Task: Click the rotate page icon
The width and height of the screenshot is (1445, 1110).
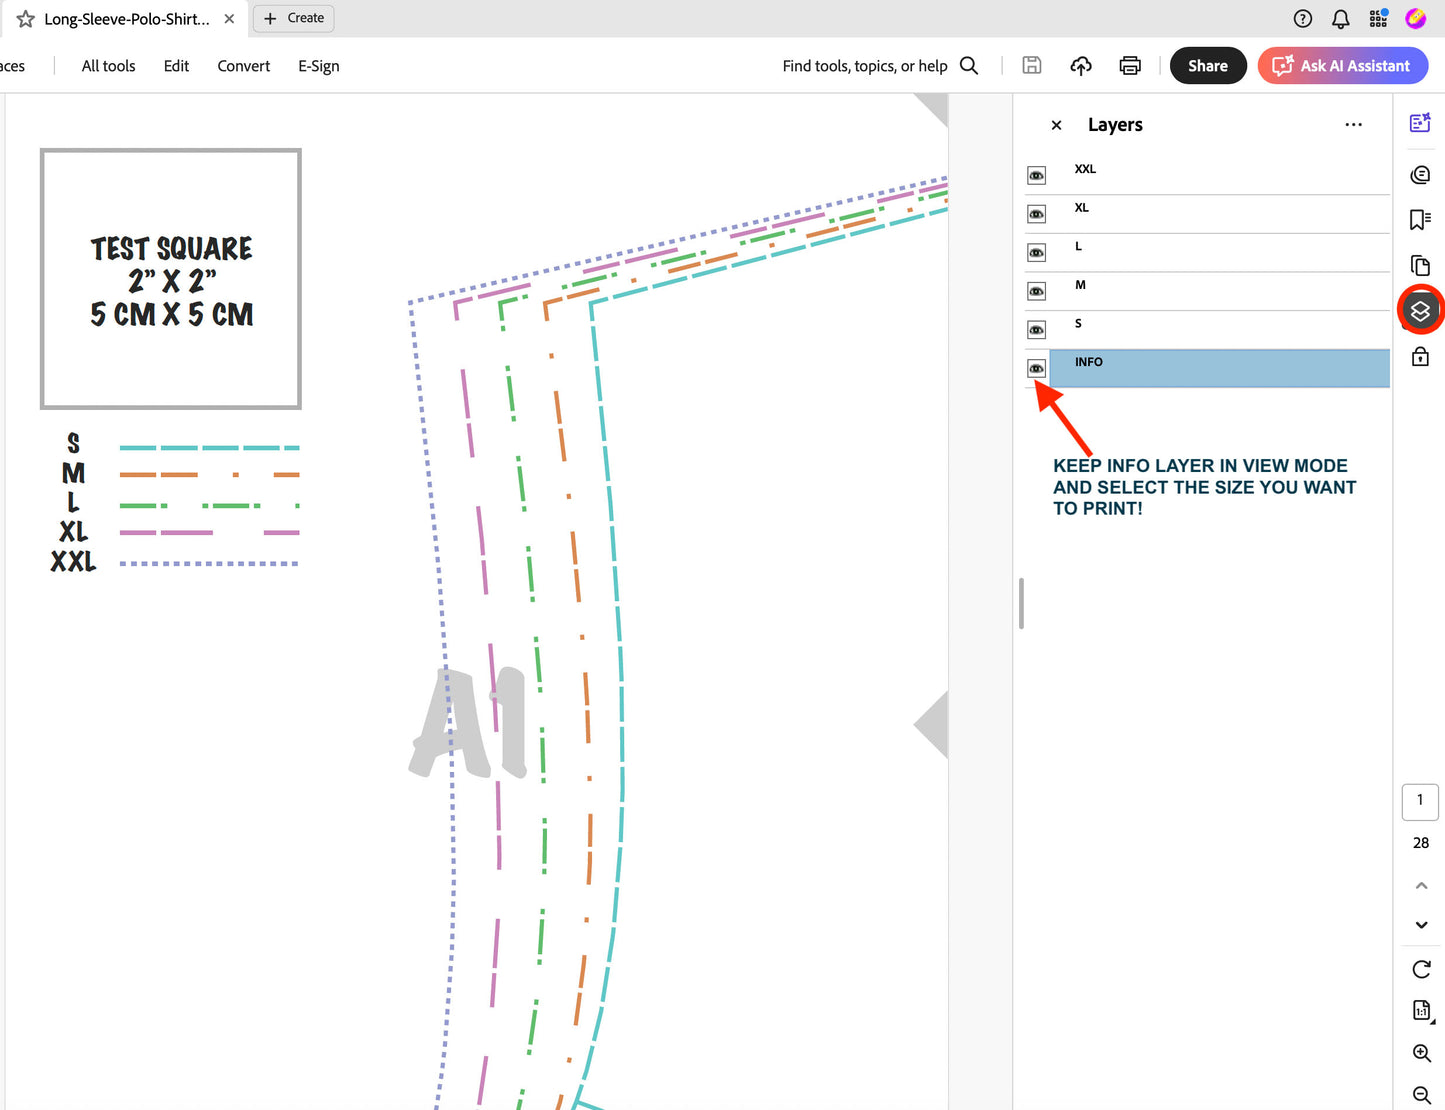Action: coord(1421,969)
